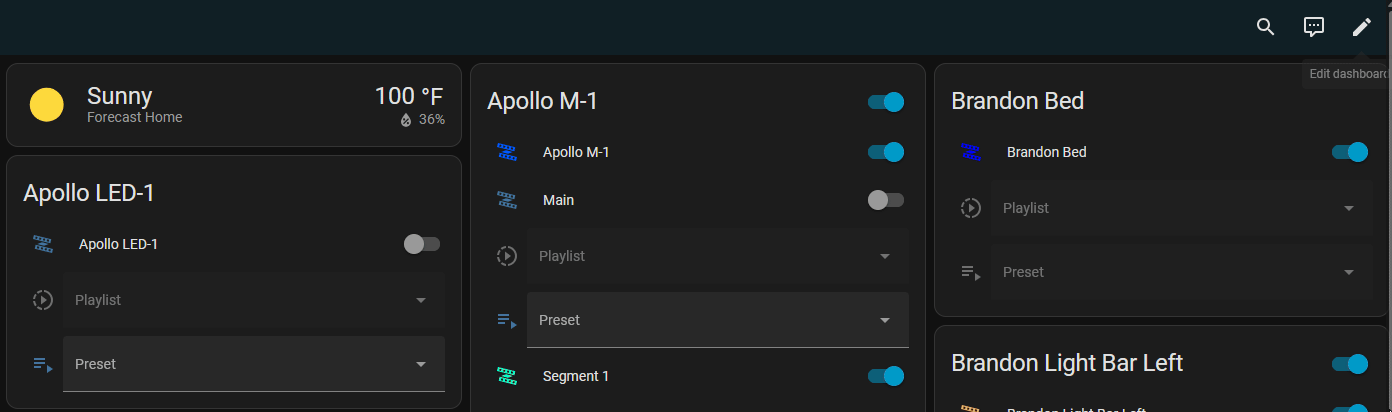Open the Forecast Home weather card

[234, 105]
